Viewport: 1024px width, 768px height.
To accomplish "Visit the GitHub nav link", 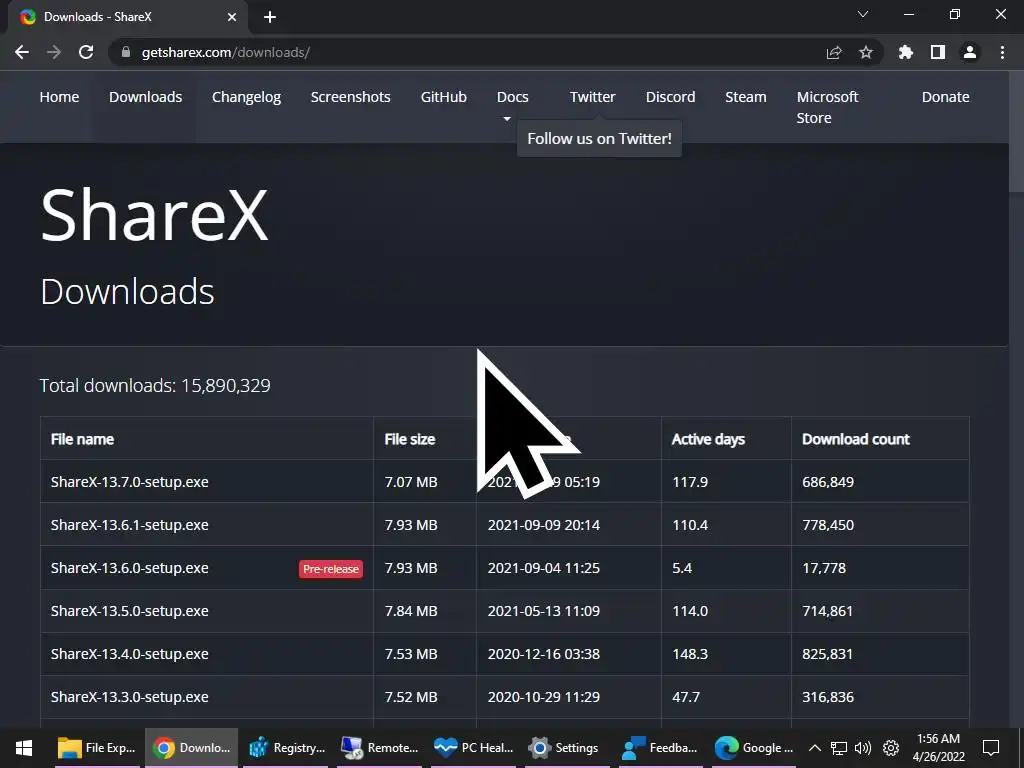I will coord(443,97).
